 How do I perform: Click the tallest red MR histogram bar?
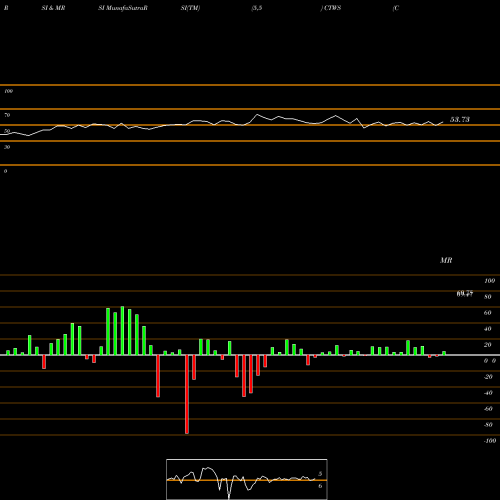pos(187,394)
